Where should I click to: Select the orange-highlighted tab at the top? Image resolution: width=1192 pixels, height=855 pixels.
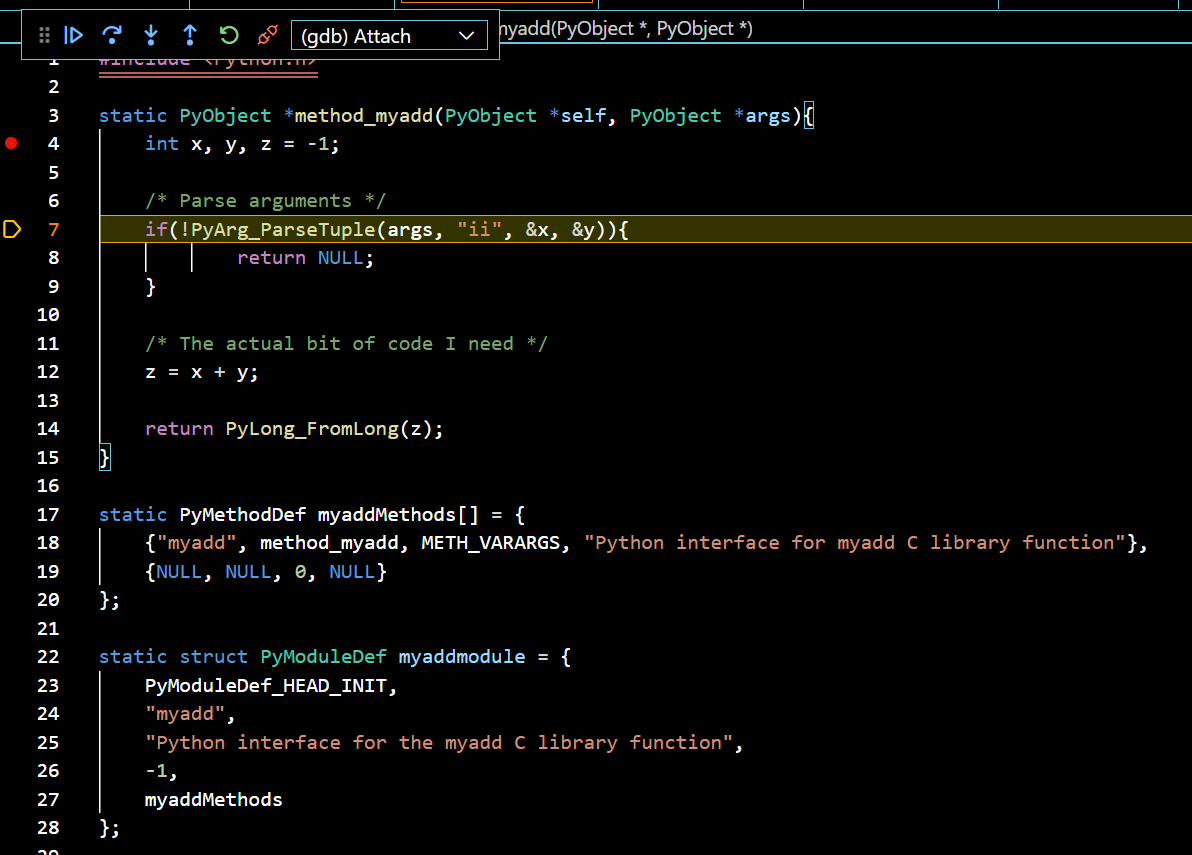tap(495, 4)
